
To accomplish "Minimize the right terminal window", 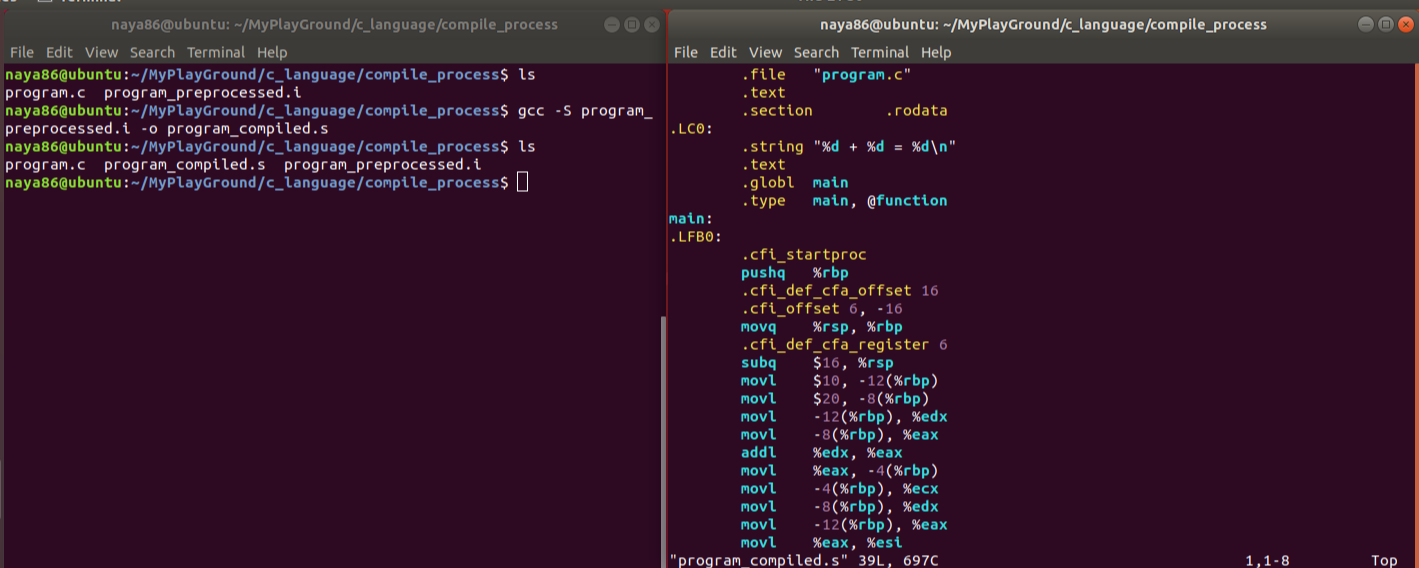I will [1365, 24].
